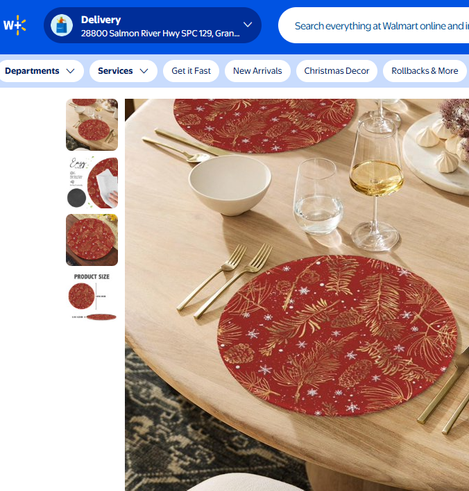
Task: Click the delivery shopping bag icon
Action: tap(62, 25)
